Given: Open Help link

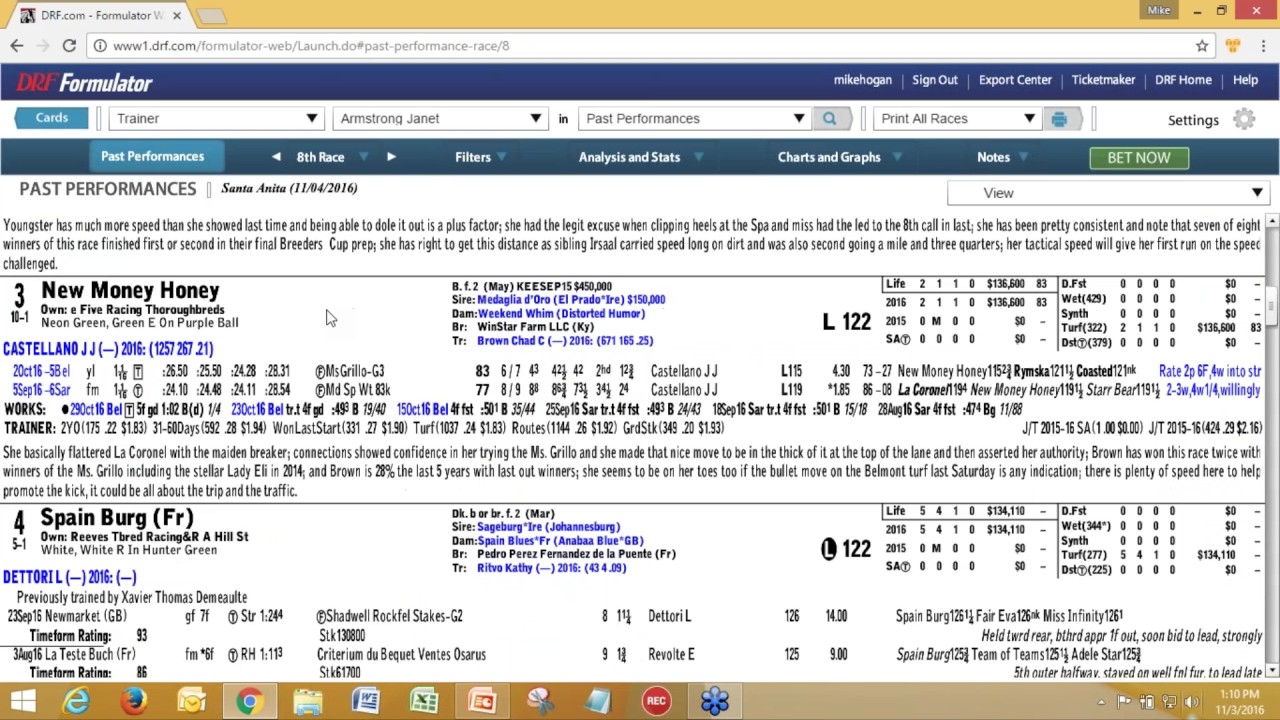Looking at the screenshot, I should pos(1245,80).
